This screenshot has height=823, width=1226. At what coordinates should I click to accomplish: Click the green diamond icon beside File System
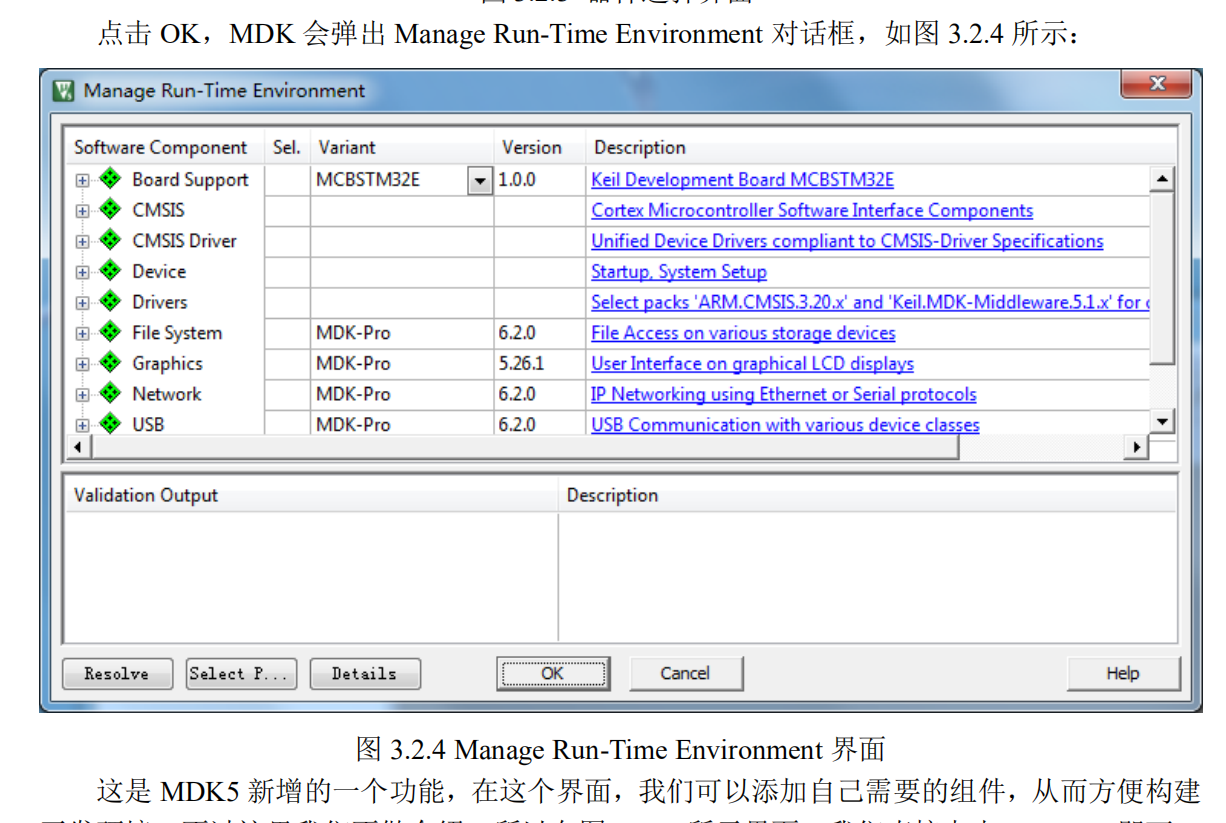(x=110, y=333)
